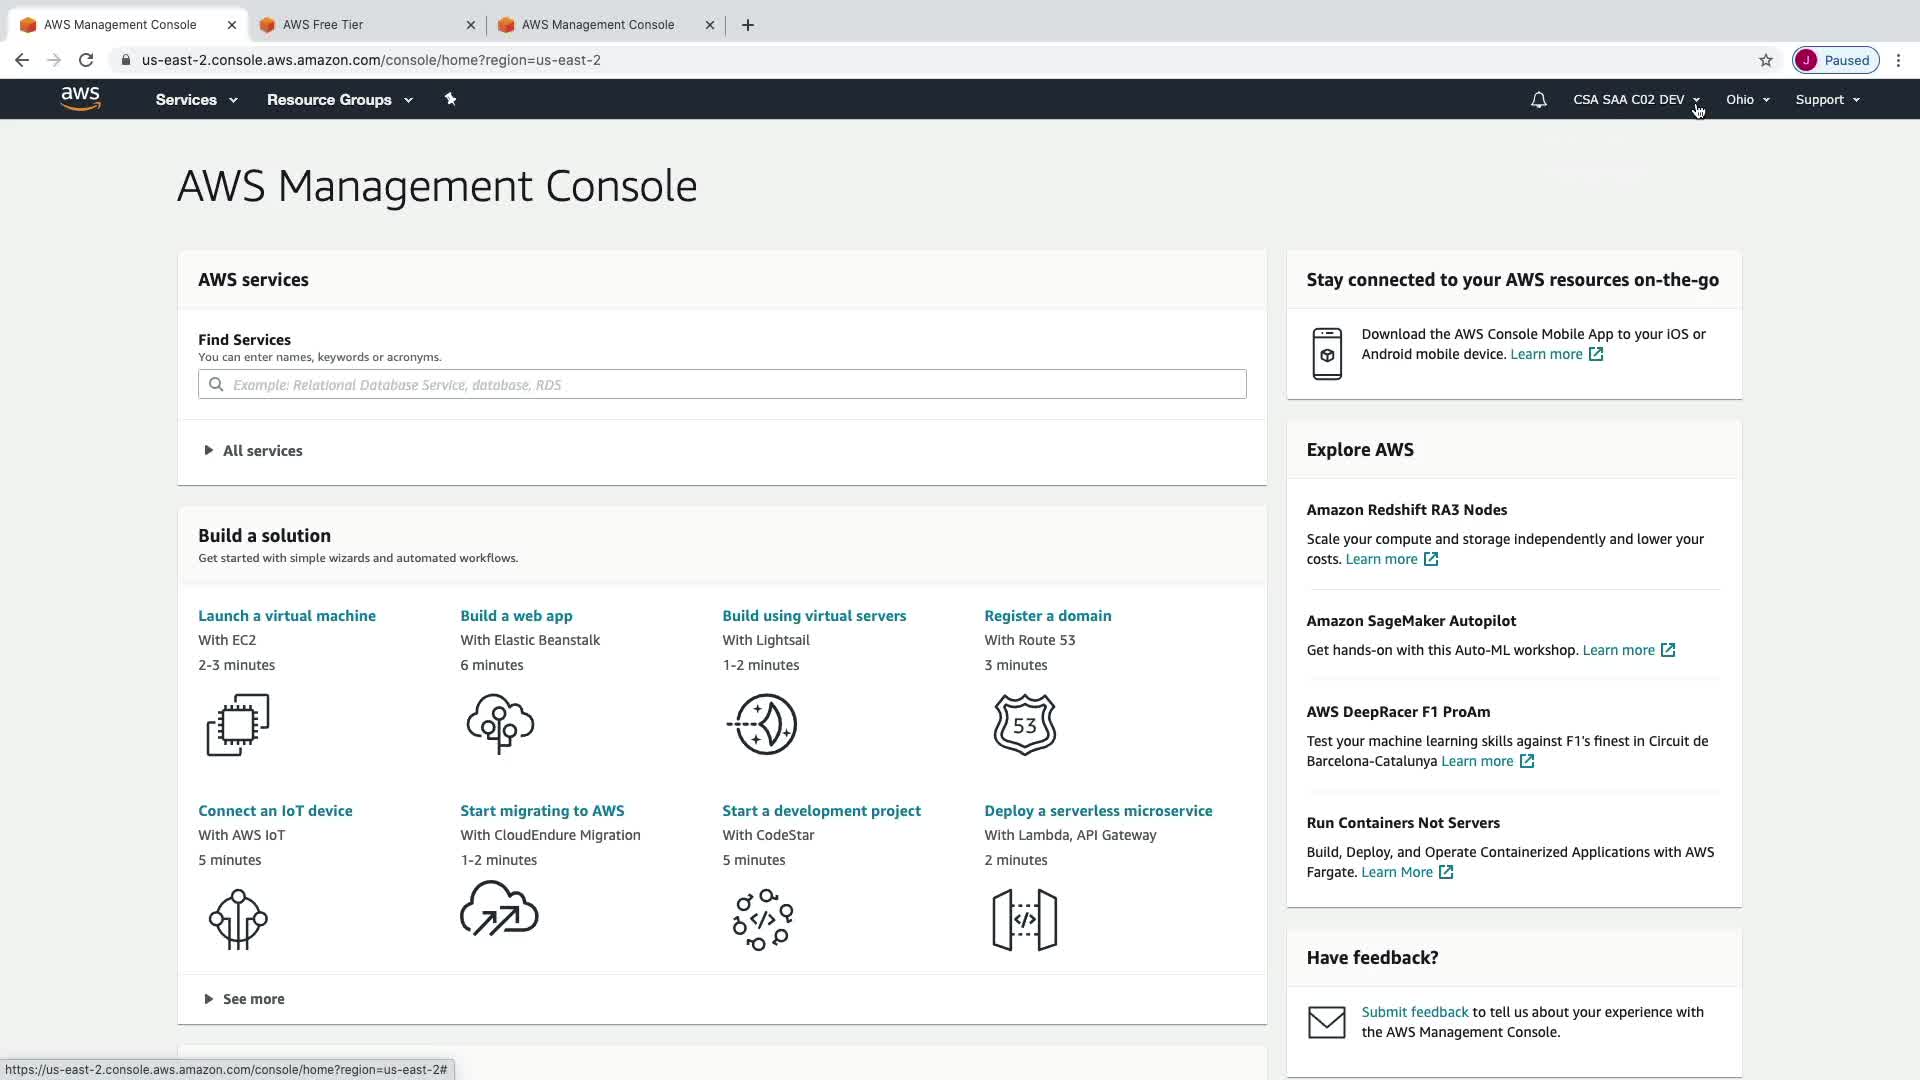Open the Resource Groups menu
Image resolution: width=1920 pixels, height=1080 pixels.
[339, 100]
